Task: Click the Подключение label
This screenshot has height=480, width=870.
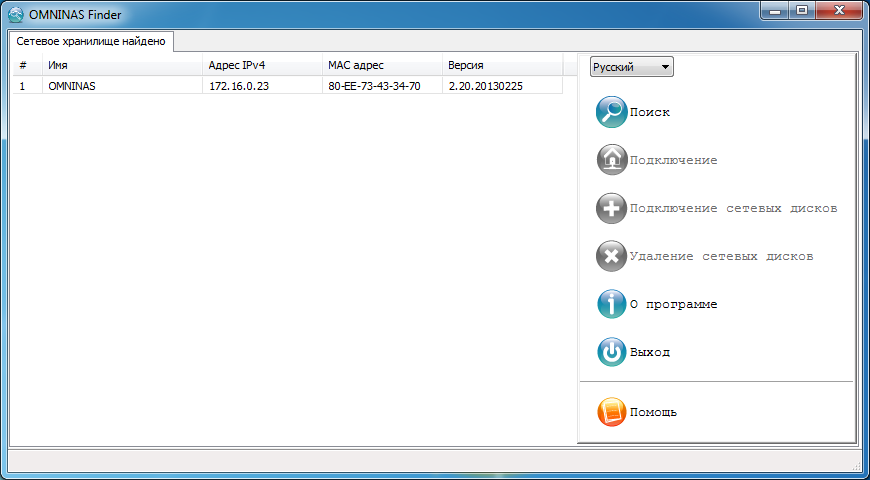Action: pyautogui.click(x=674, y=160)
